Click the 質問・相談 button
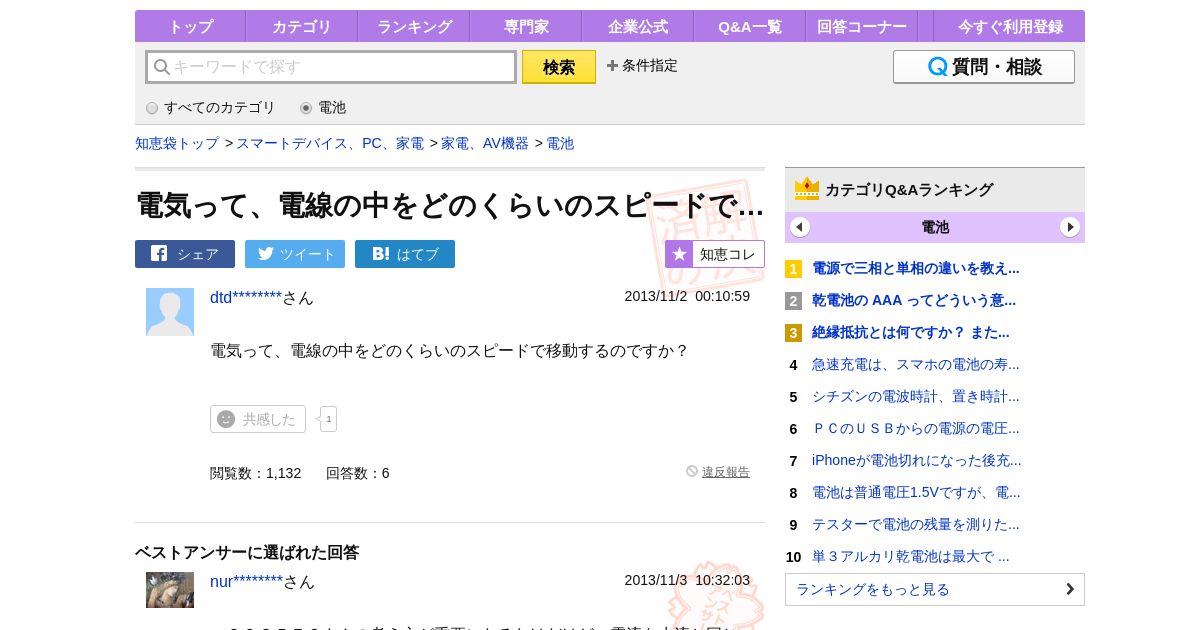 pyautogui.click(x=984, y=67)
